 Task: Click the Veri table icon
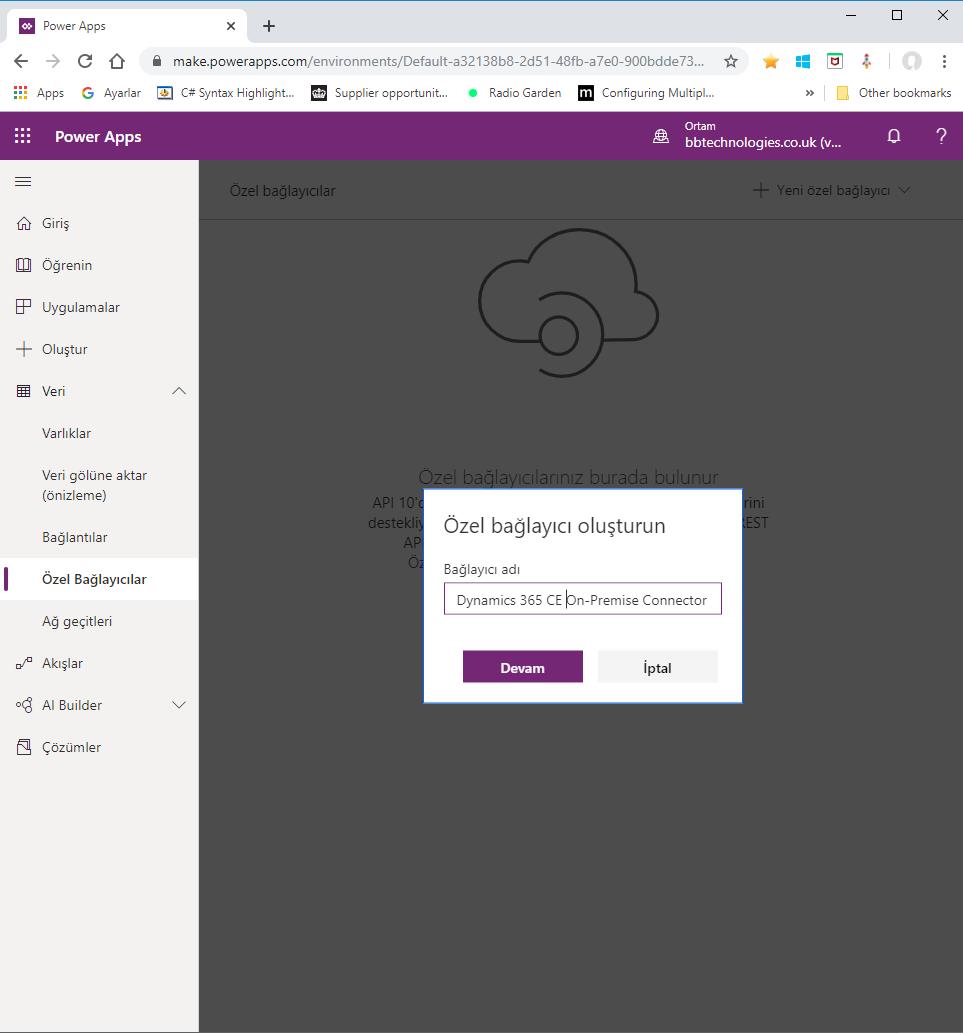pos(24,391)
